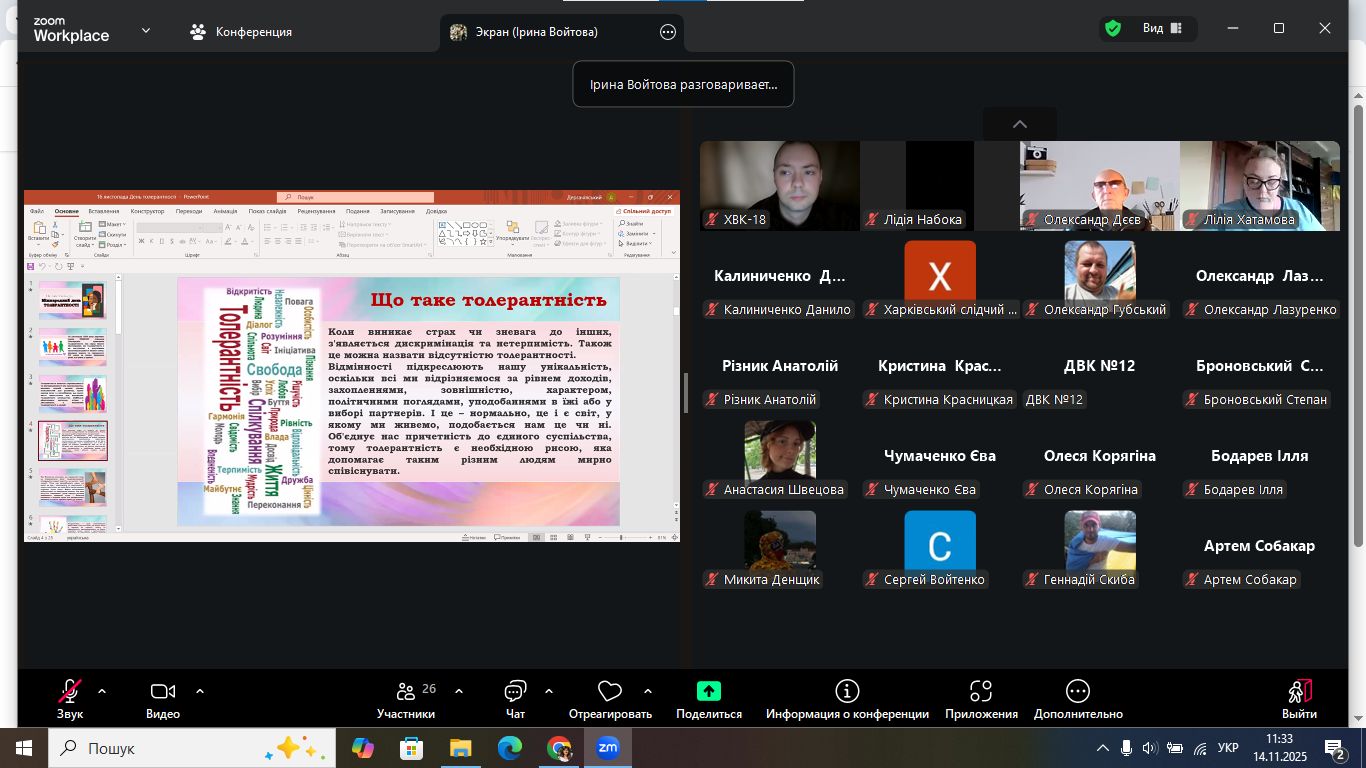Expand audio options arrow beside Звук
Screen dimensions: 1366x768
(x=101, y=691)
